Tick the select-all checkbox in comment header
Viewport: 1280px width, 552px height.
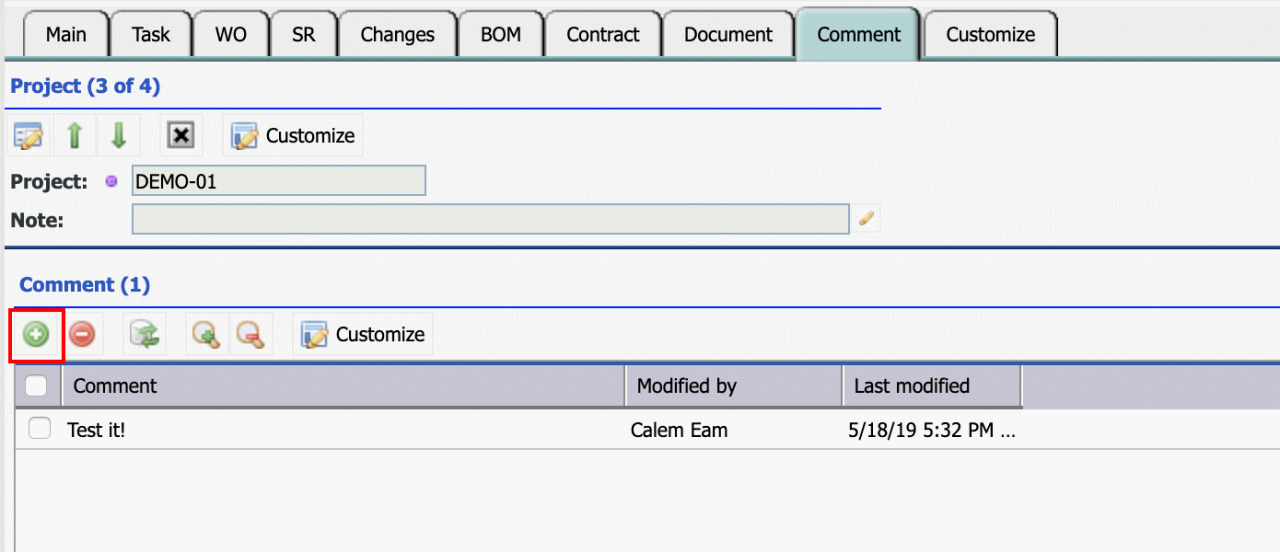coord(37,385)
